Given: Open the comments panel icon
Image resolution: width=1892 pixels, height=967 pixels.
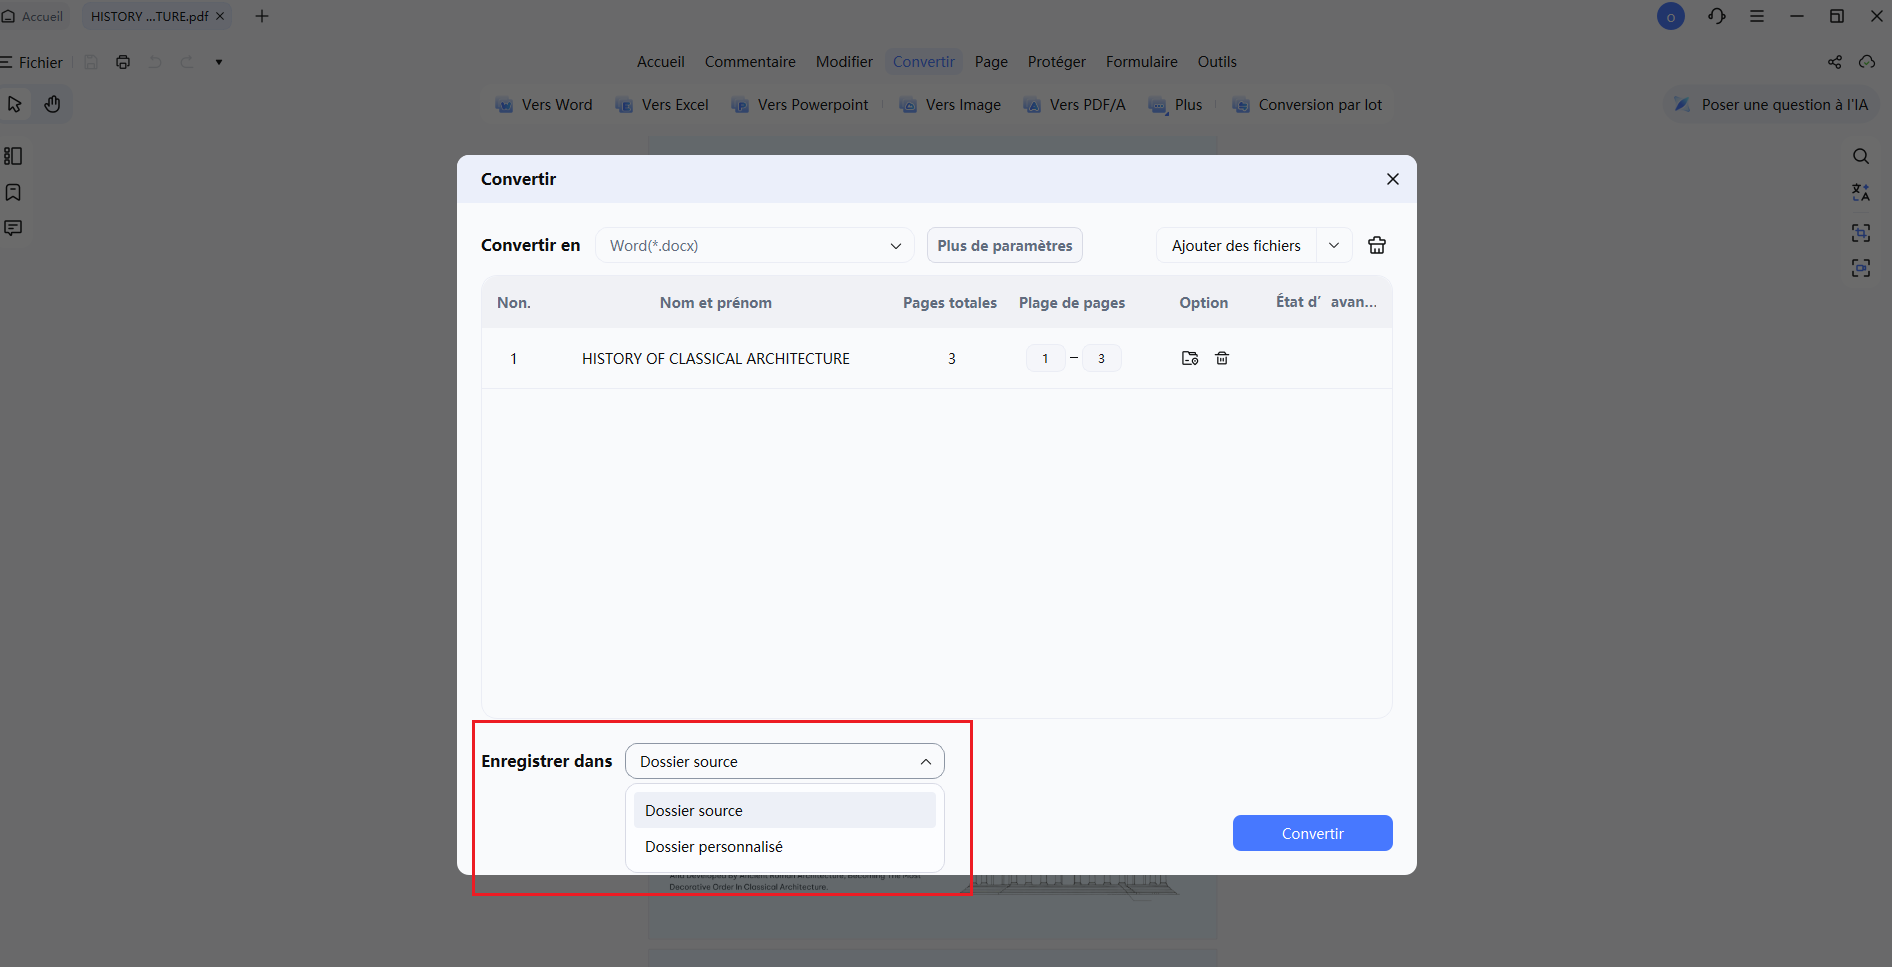Looking at the screenshot, I should click(x=13, y=228).
